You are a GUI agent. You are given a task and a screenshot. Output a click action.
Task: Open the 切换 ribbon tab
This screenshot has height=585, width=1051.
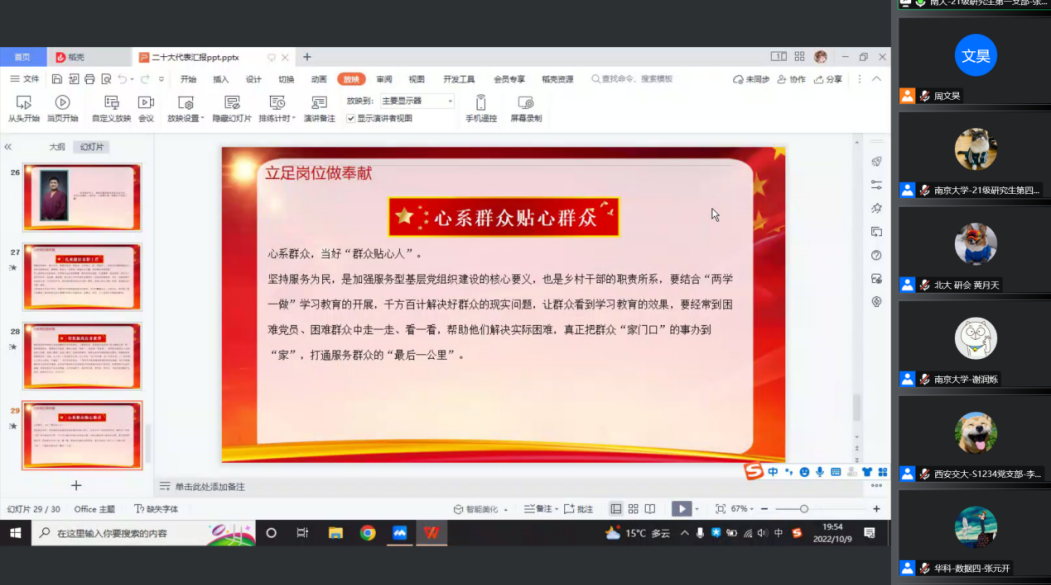286,79
